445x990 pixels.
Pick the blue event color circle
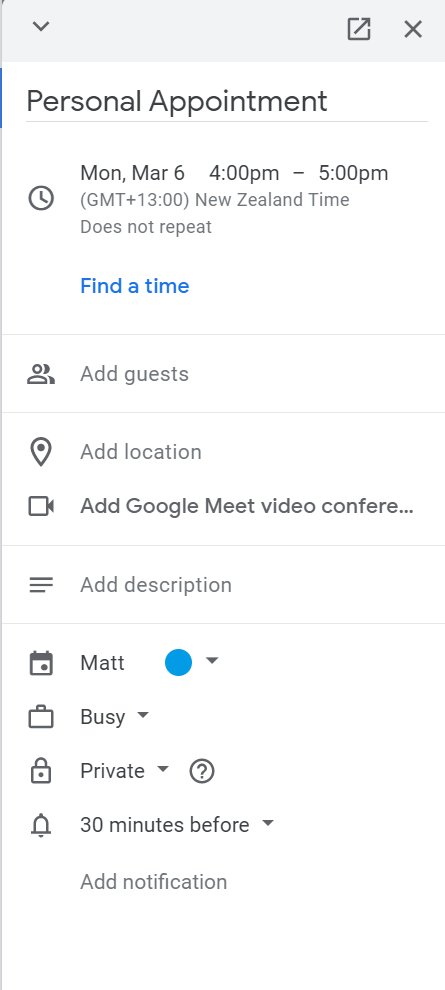tap(179, 662)
